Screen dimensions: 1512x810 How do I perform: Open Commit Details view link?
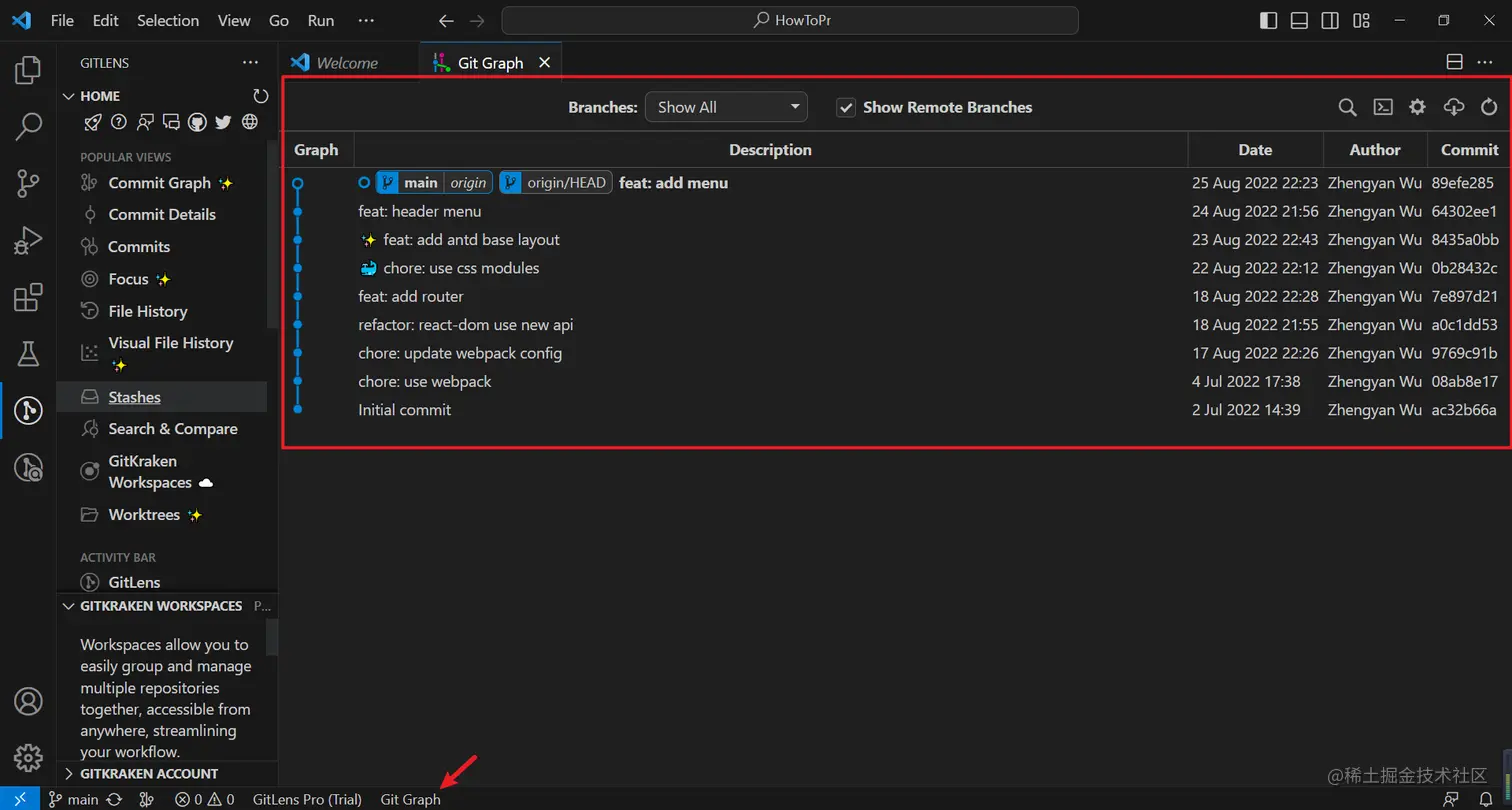pyautogui.click(x=162, y=214)
